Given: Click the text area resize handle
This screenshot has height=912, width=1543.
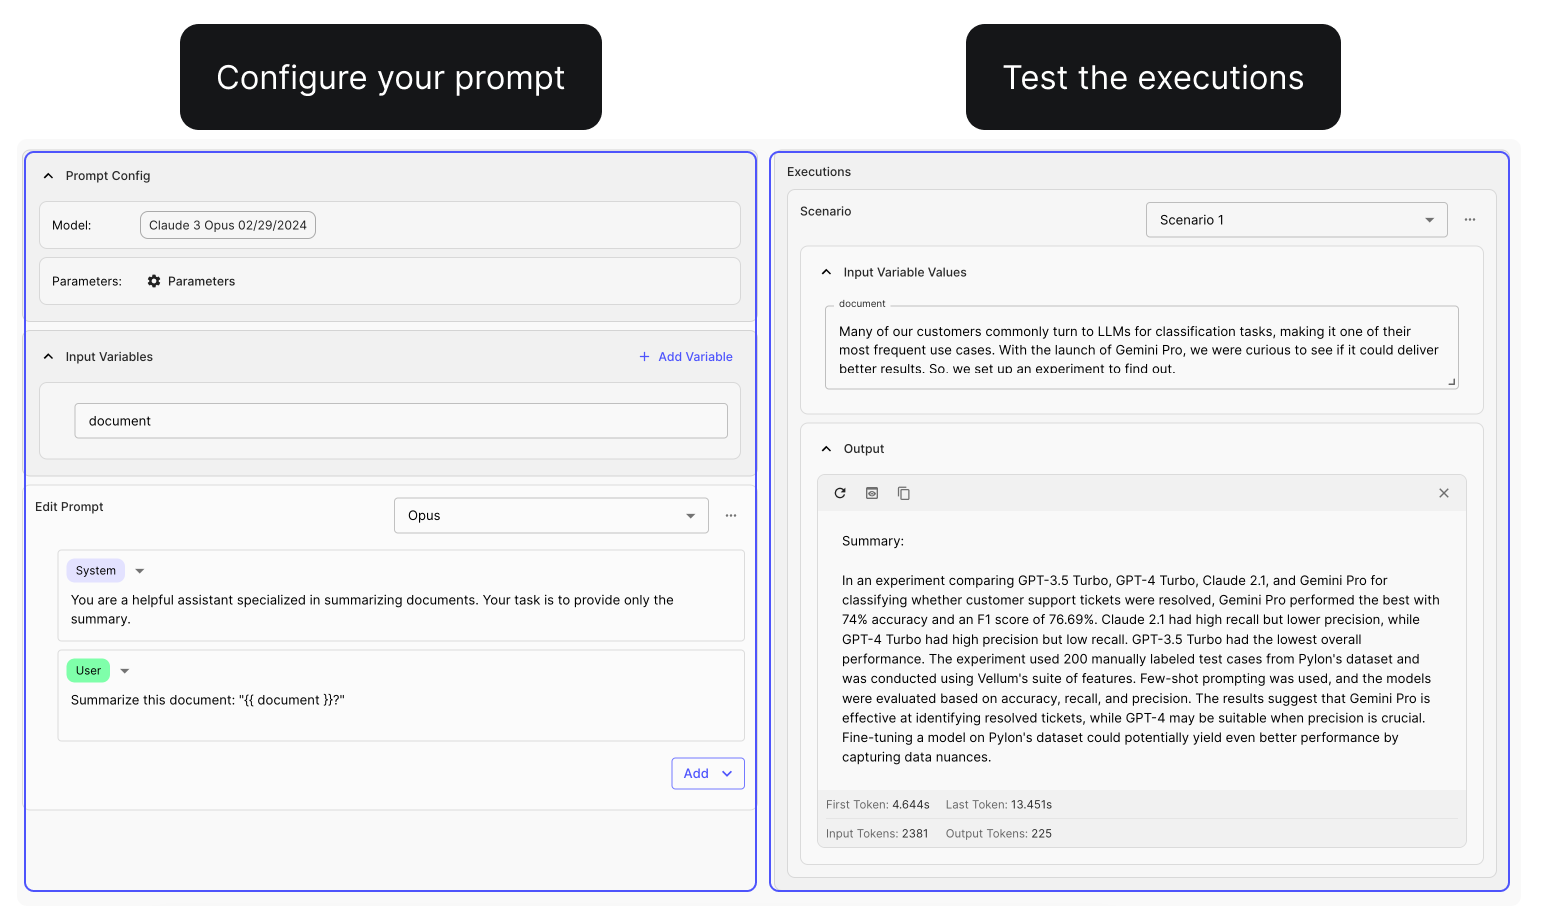Looking at the screenshot, I should (x=1452, y=381).
